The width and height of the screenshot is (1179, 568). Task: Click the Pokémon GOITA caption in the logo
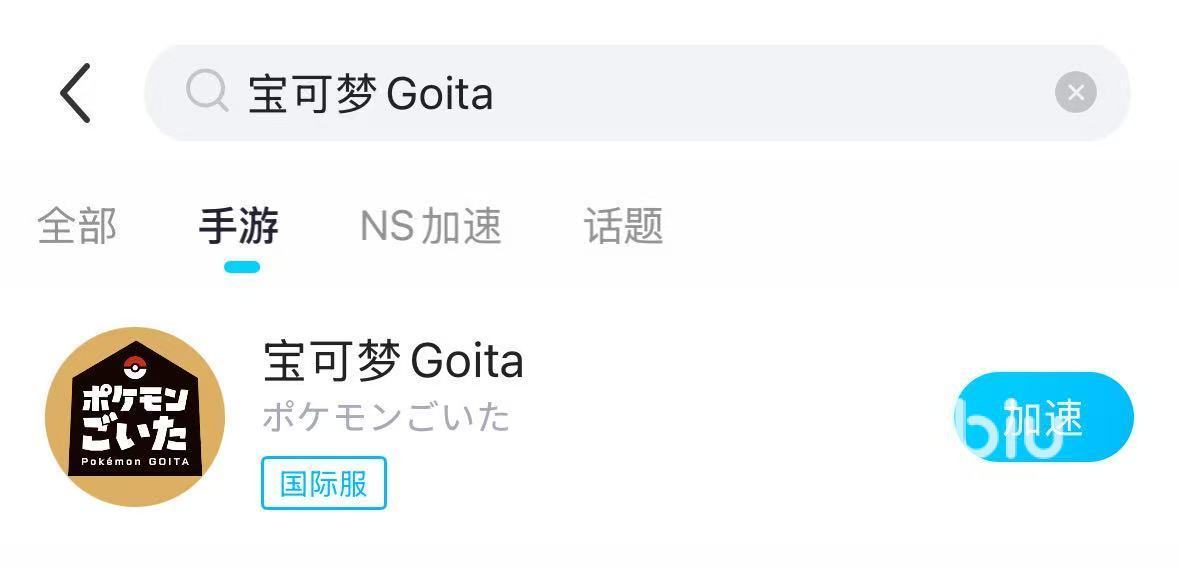tap(135, 463)
